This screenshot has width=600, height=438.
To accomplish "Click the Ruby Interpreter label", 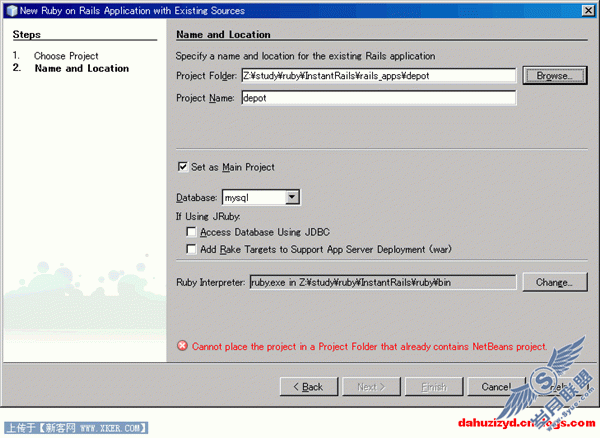I will 210,282.
